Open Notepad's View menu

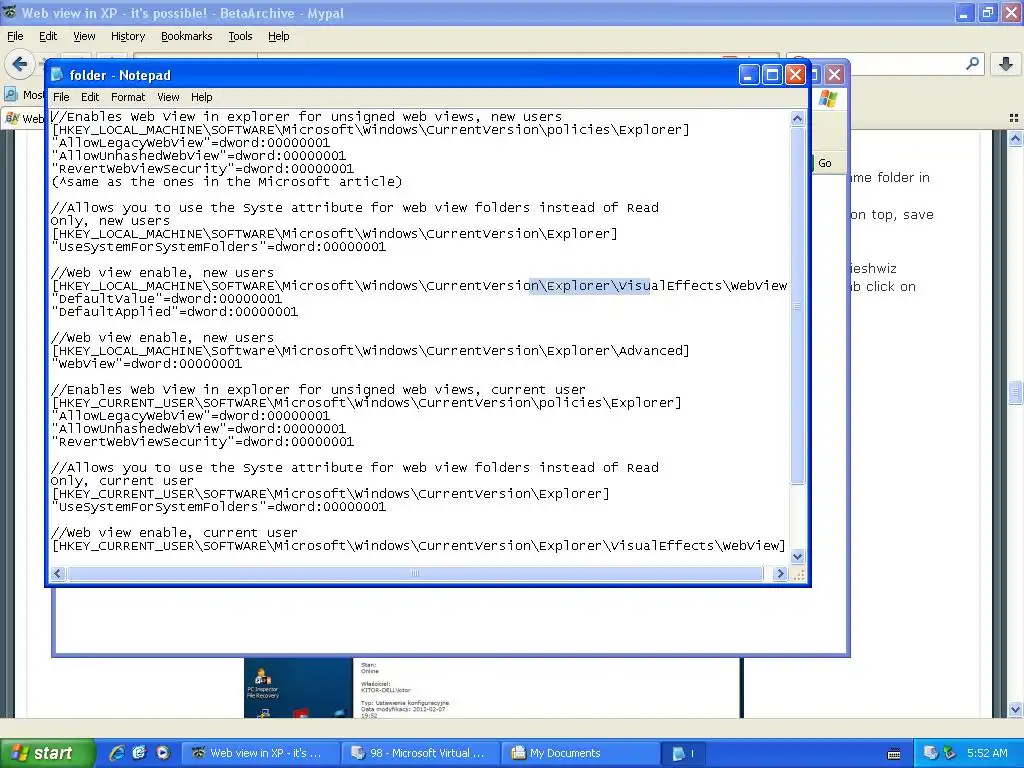(168, 97)
